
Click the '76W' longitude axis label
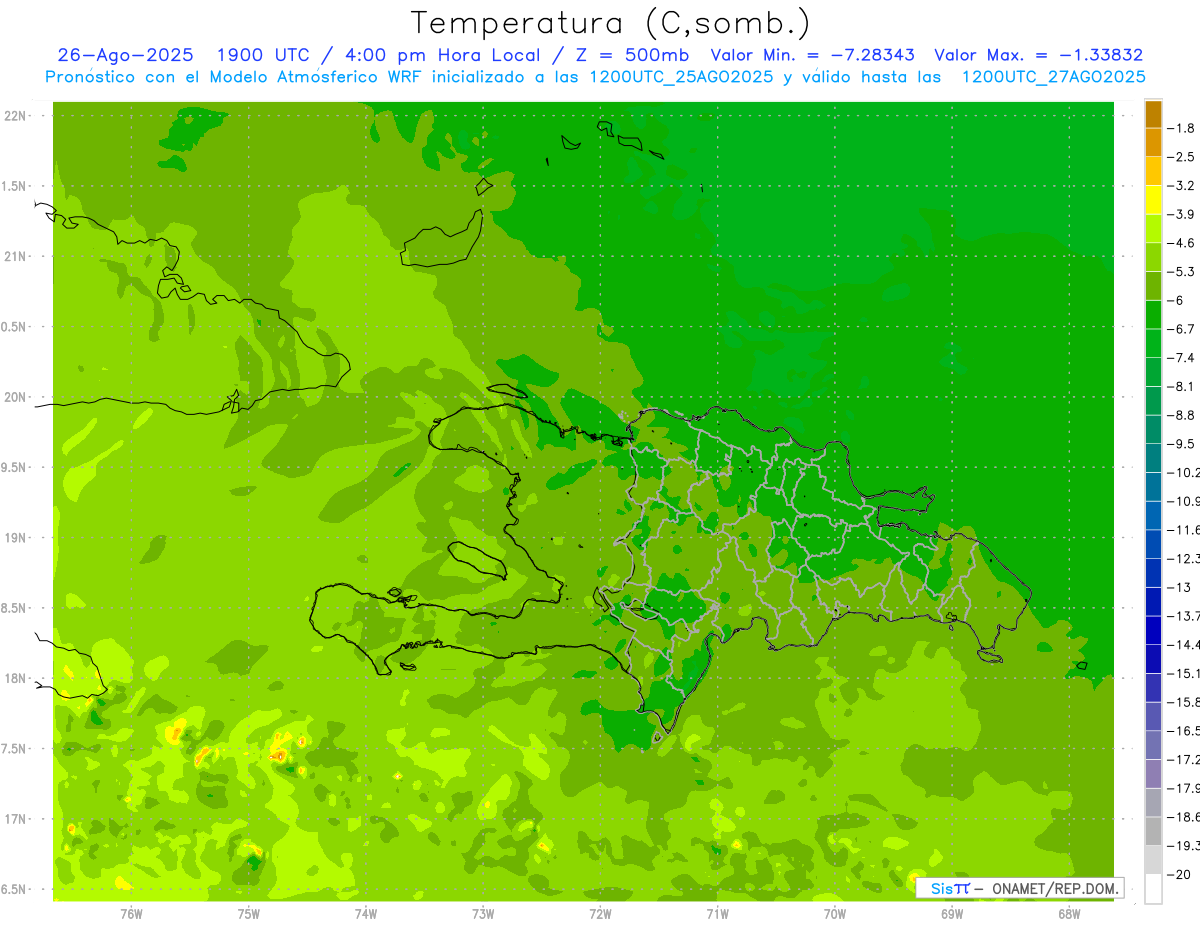point(131,914)
